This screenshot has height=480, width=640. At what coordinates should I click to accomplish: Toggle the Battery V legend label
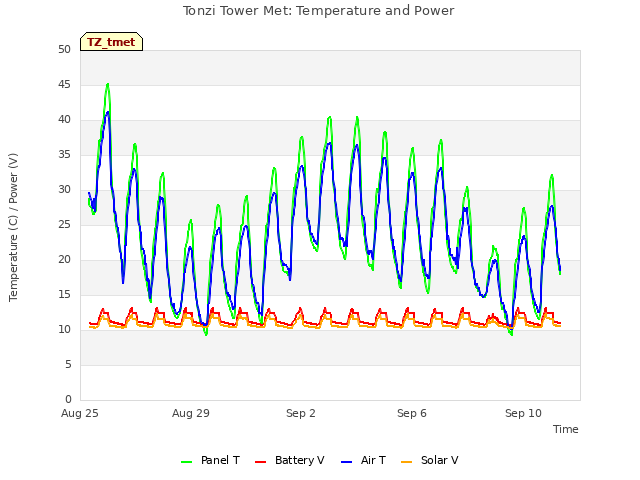[300, 460]
